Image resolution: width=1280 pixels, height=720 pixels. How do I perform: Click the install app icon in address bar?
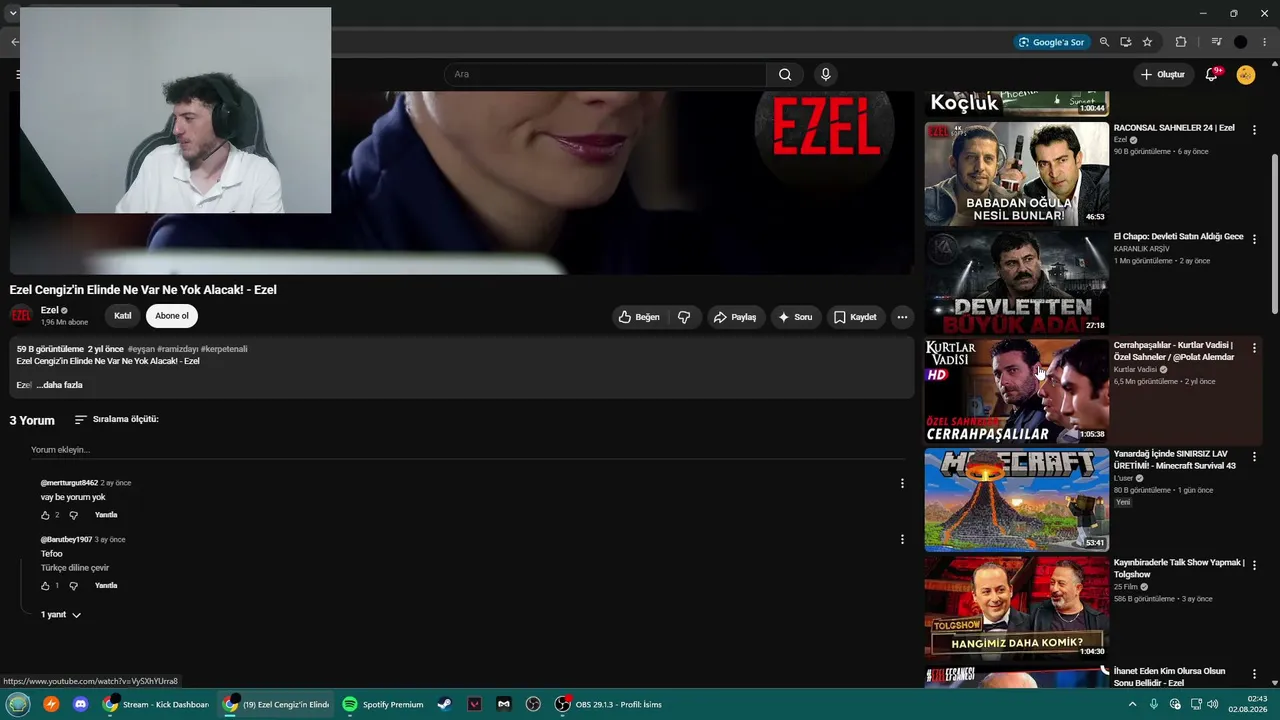[1126, 42]
